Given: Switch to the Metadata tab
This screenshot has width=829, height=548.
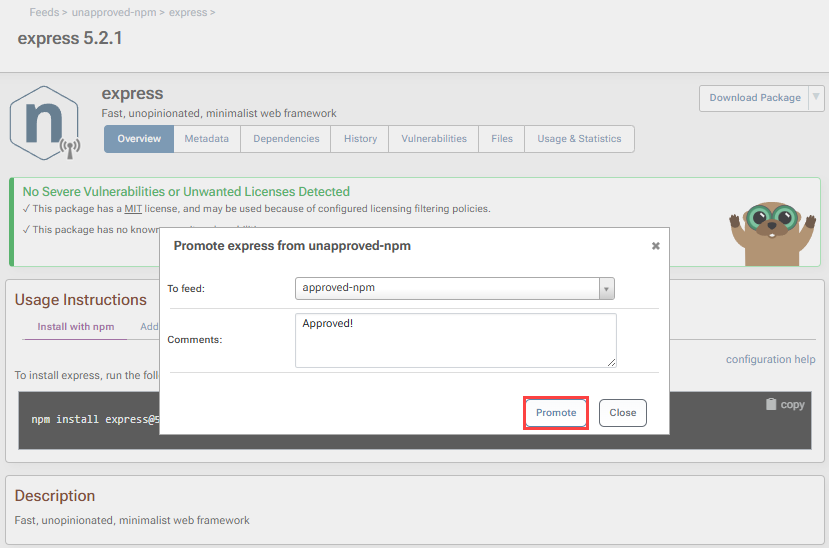Looking at the screenshot, I should (206, 139).
